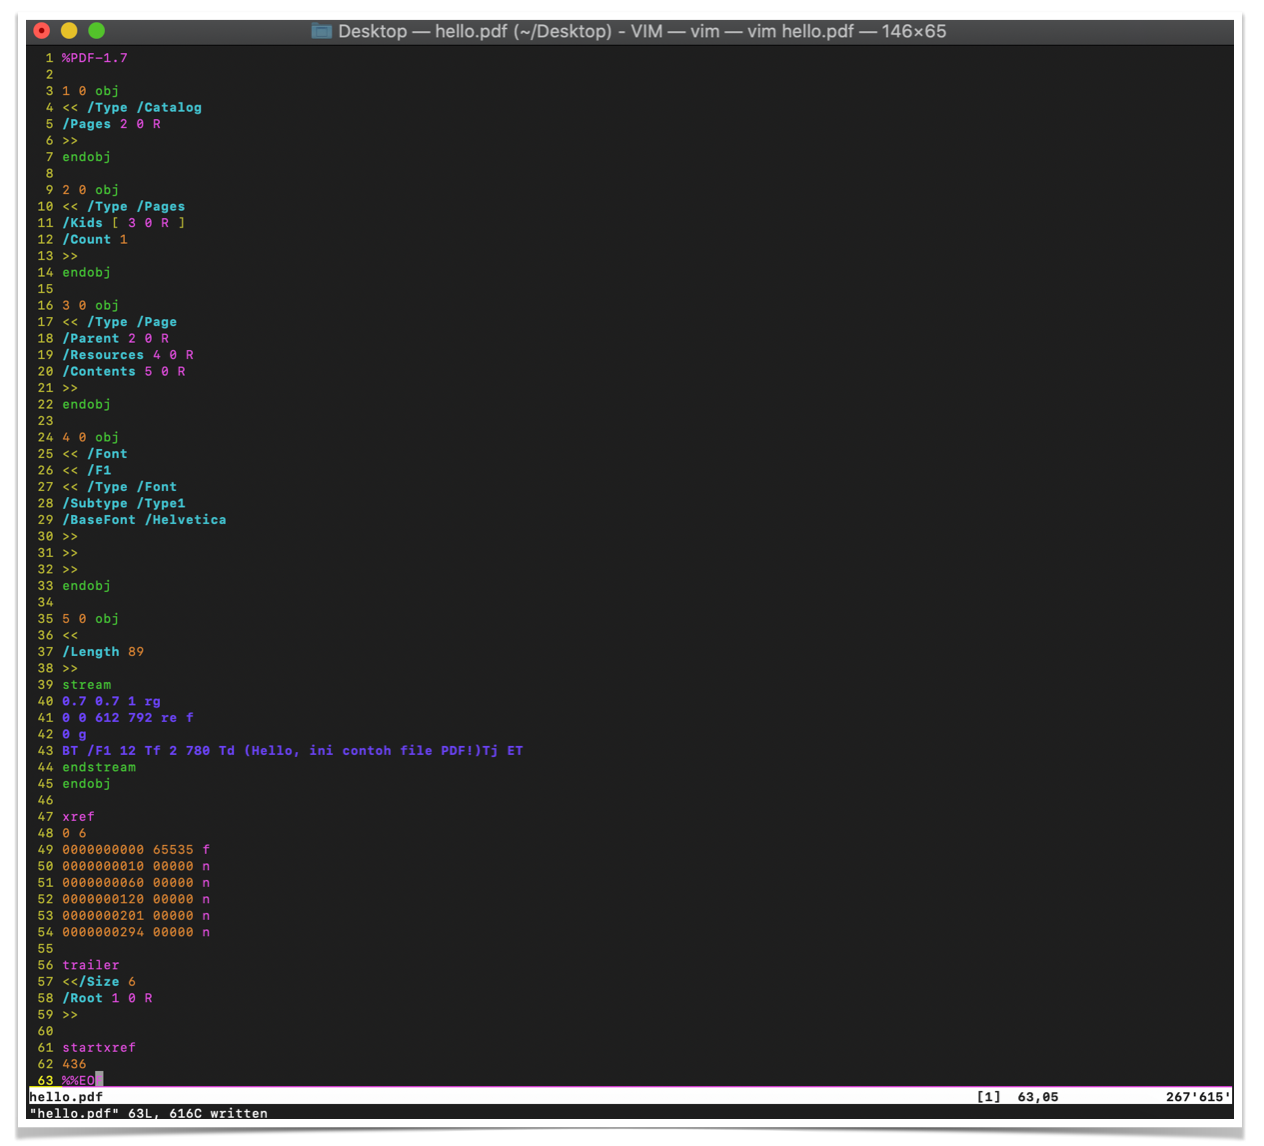
Task: Click "/Resources 4 0 R" line
Action: pos(128,355)
